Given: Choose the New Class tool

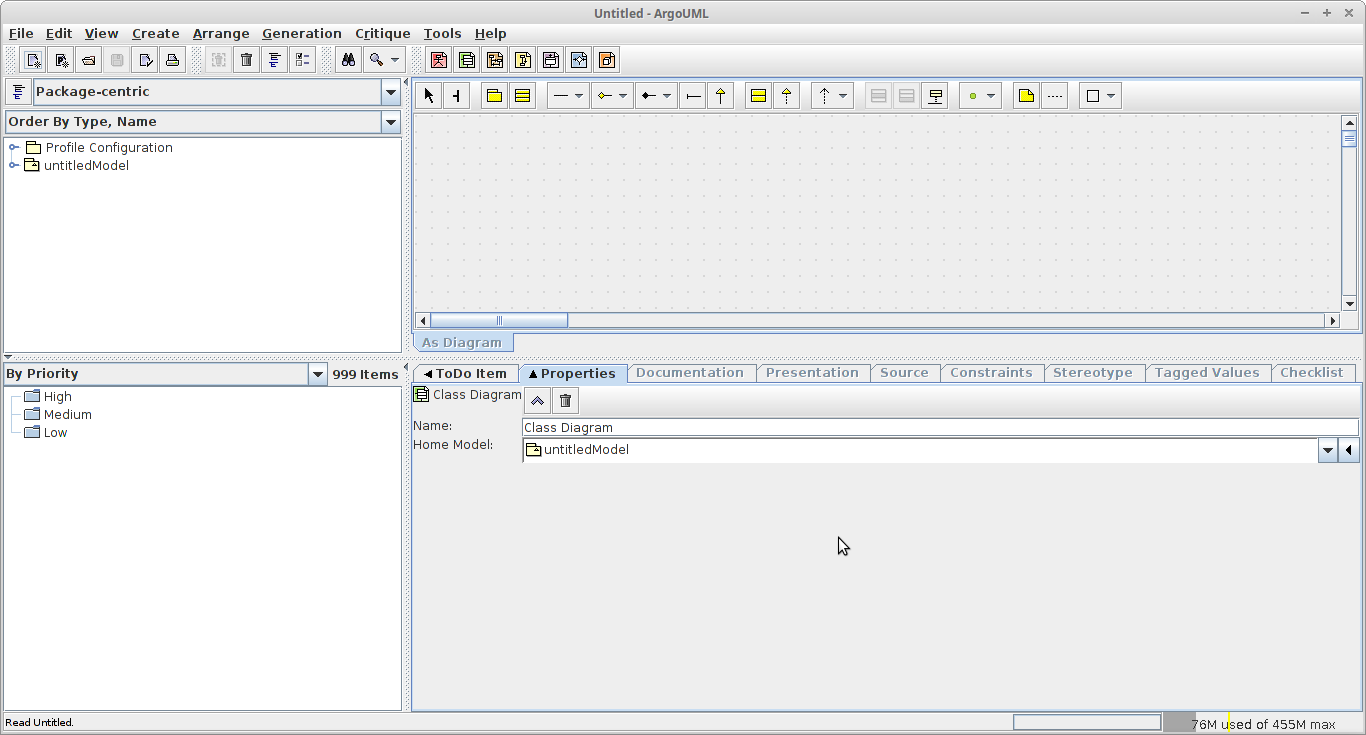Looking at the screenshot, I should (522, 96).
